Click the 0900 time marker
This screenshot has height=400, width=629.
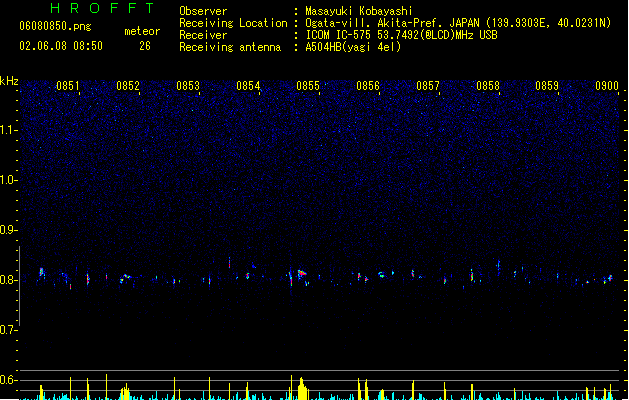607,85
